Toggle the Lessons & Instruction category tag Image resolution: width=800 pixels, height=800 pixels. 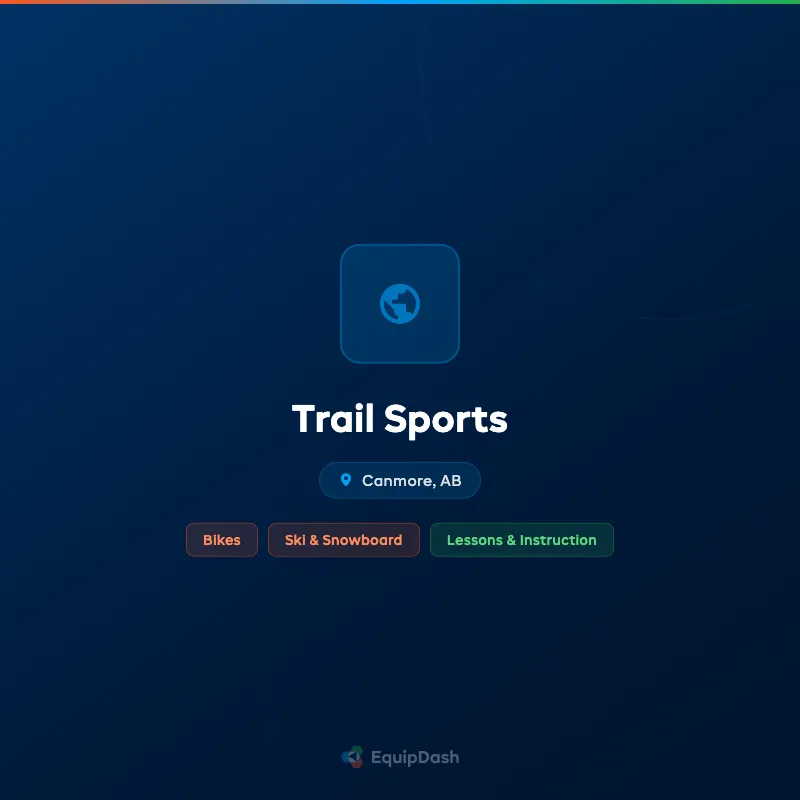tap(521, 540)
